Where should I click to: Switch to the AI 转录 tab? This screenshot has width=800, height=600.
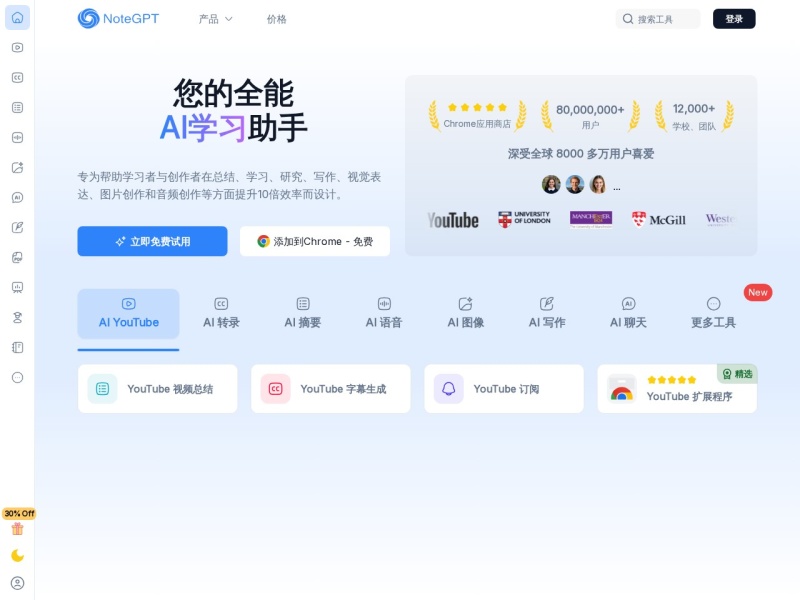pyautogui.click(x=220, y=314)
